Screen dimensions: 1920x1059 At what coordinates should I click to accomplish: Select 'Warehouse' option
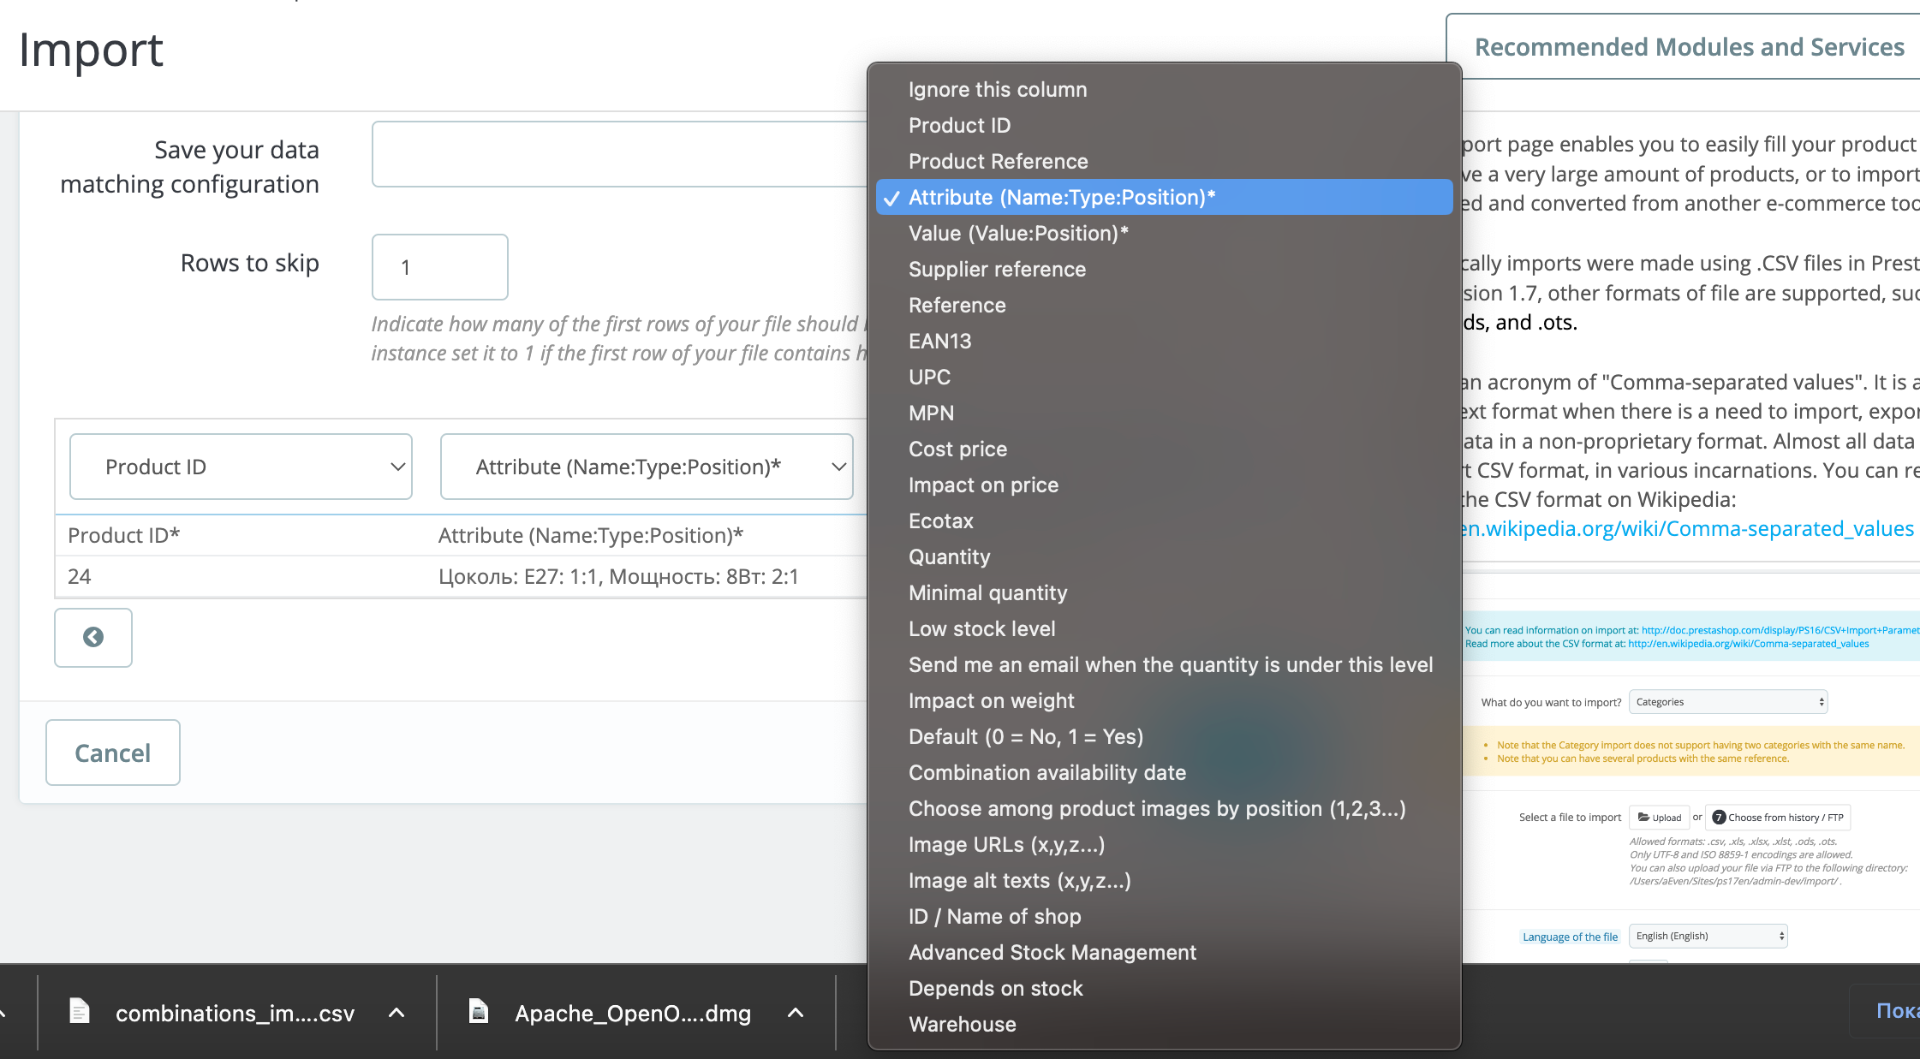click(x=1164, y=1026)
